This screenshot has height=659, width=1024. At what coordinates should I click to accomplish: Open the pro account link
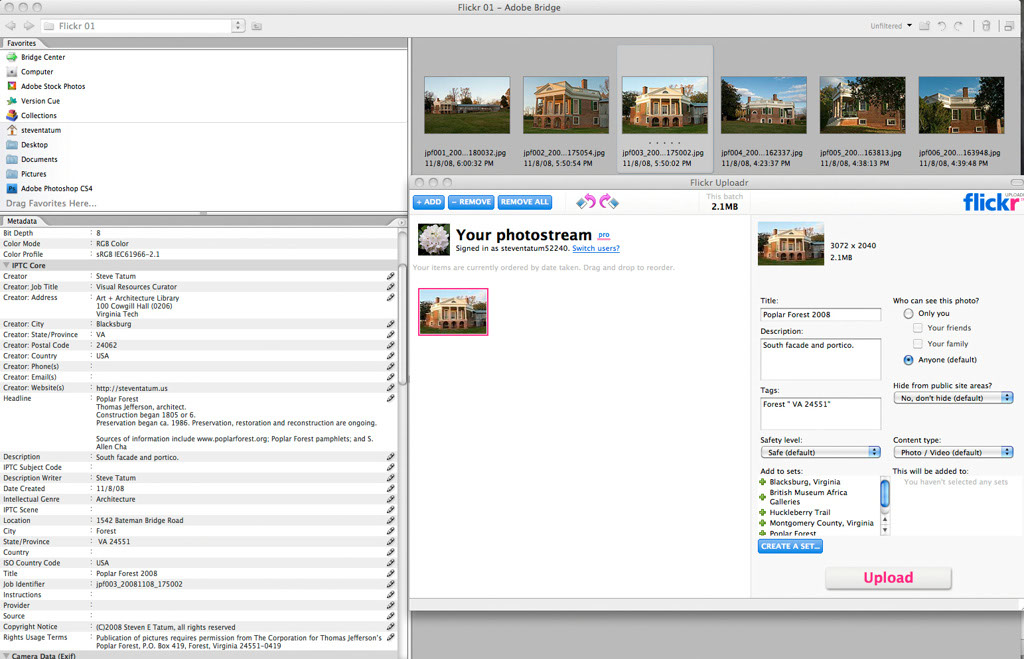(603, 234)
